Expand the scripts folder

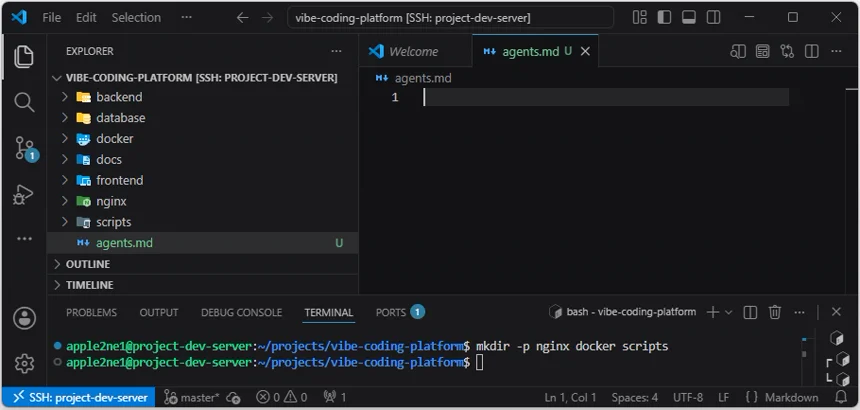coord(203,222)
